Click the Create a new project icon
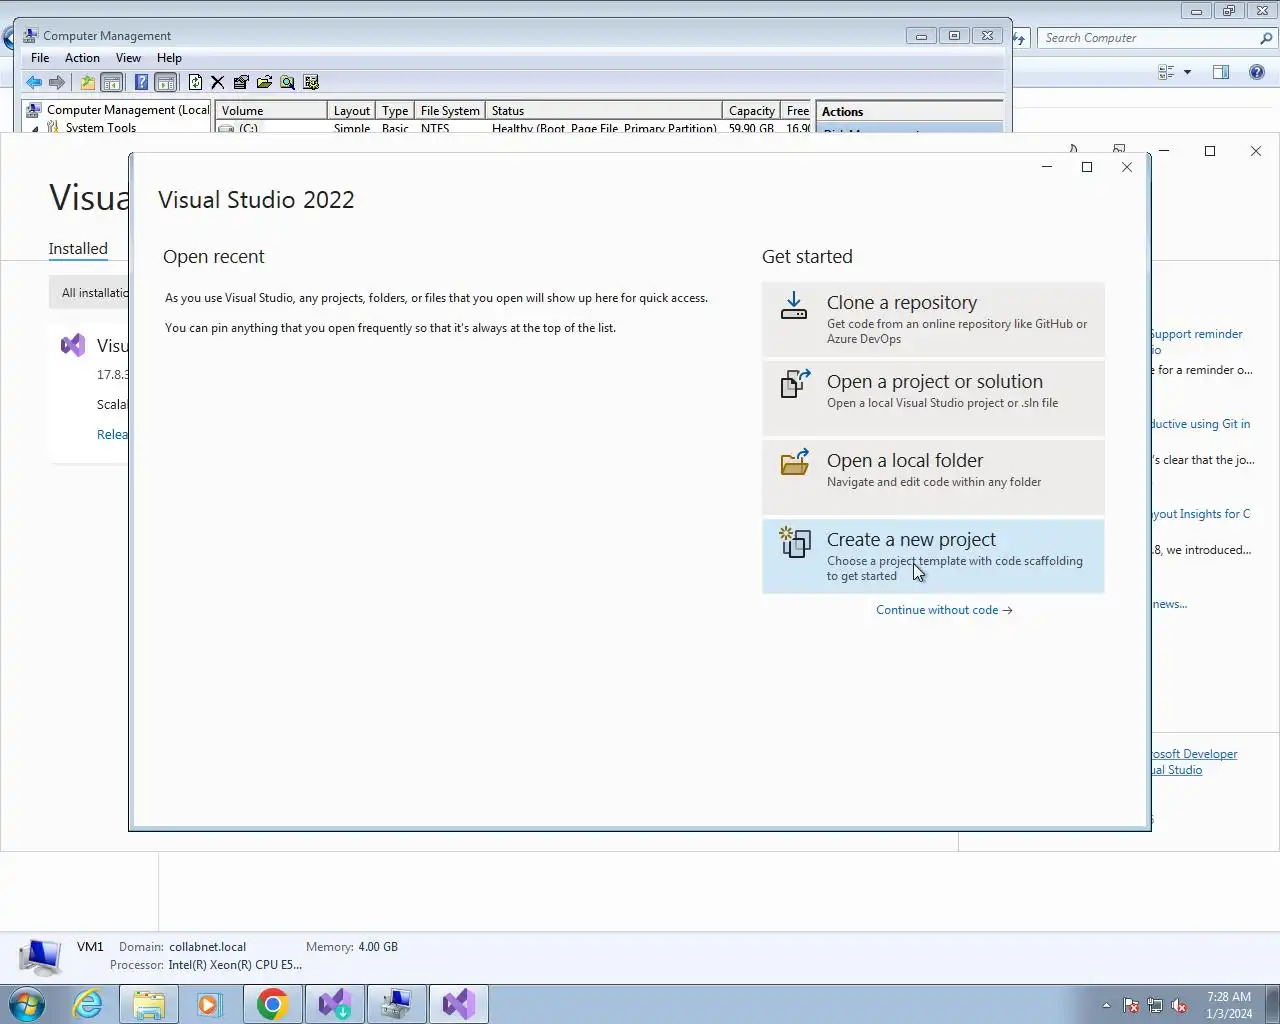 tap(795, 541)
